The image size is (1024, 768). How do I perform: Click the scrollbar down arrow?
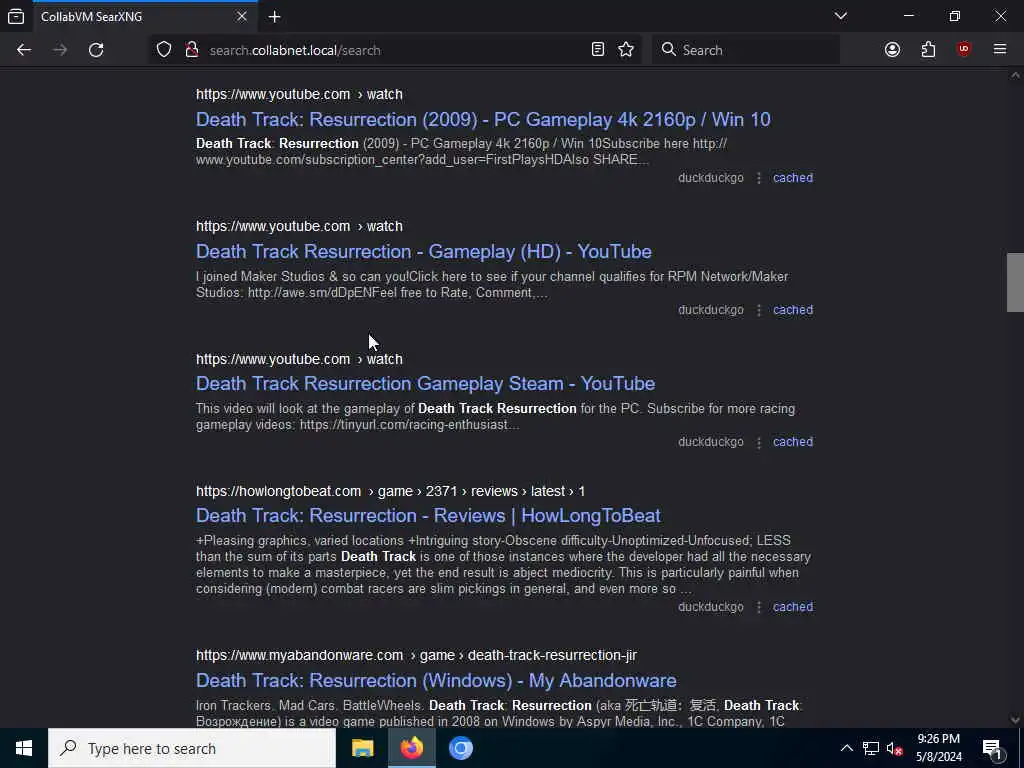point(1015,720)
